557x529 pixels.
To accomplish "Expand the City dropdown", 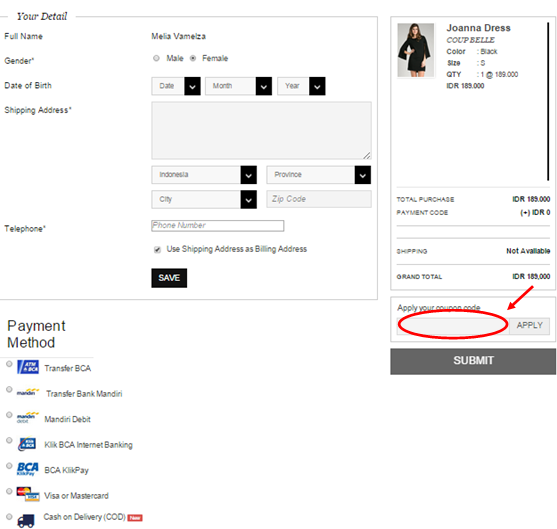I will (x=204, y=200).
